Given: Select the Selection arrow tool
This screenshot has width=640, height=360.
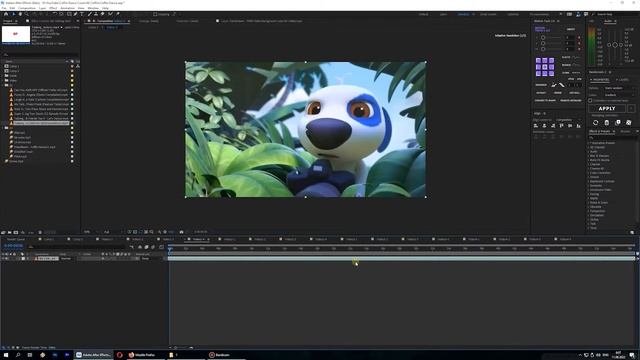Looking at the screenshot, I should [x=13, y=14].
